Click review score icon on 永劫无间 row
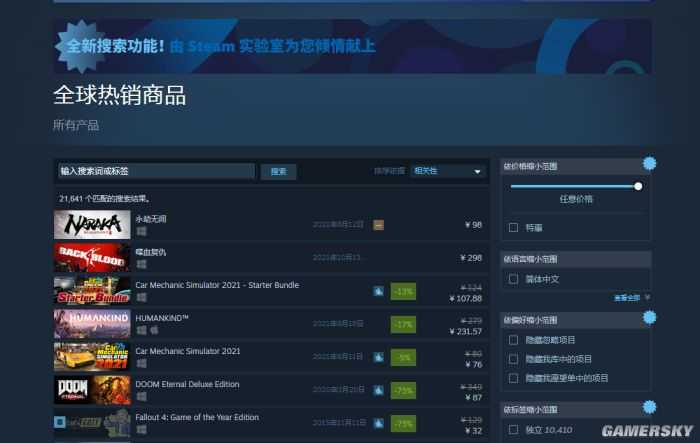Screen dimensions: 700x443 pos(379,225)
